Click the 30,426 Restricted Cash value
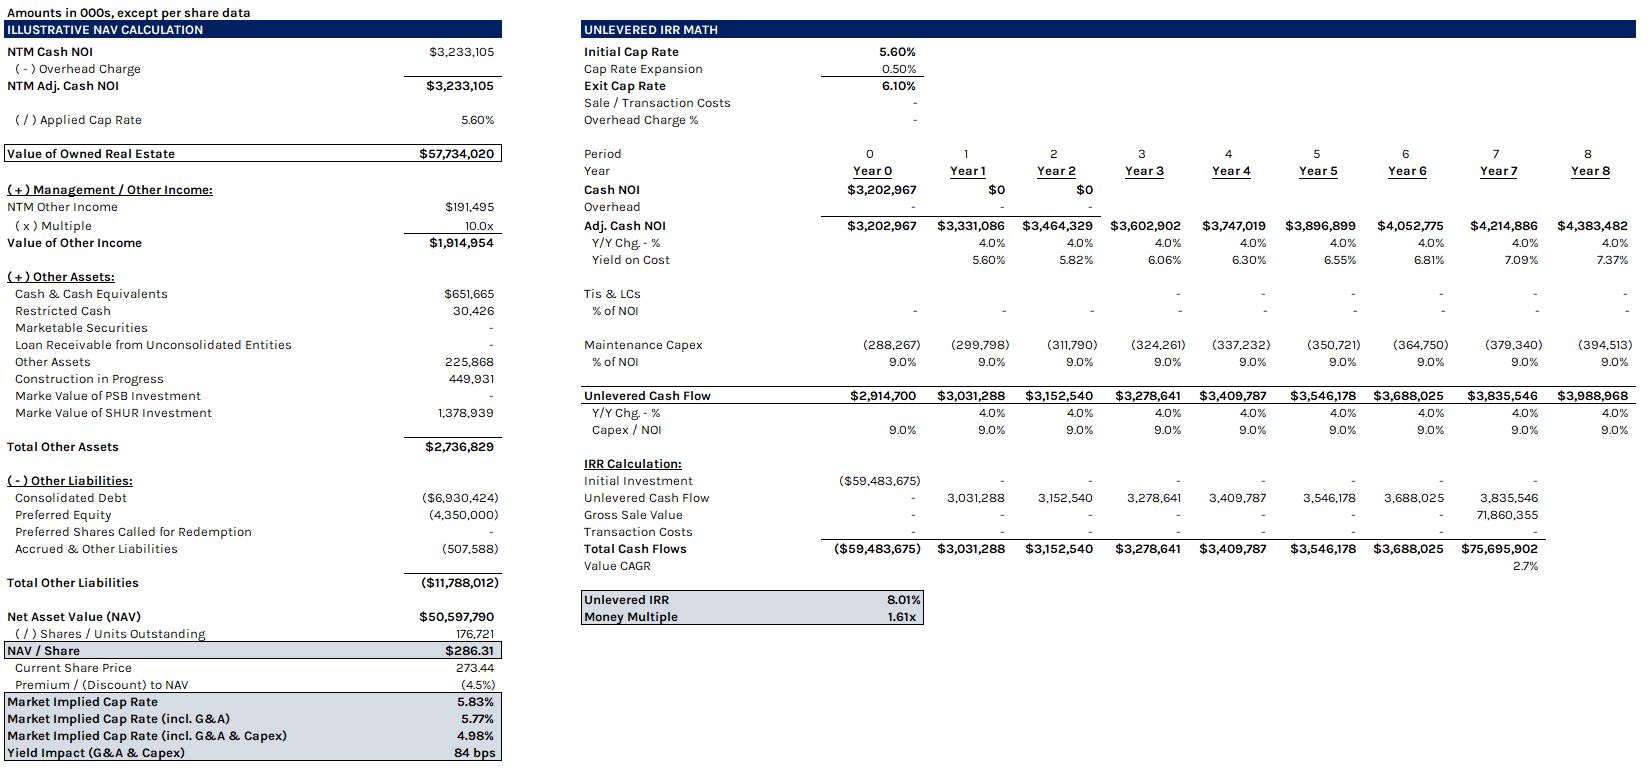Image resolution: width=1650 pixels, height=771 pixels. pos(474,311)
